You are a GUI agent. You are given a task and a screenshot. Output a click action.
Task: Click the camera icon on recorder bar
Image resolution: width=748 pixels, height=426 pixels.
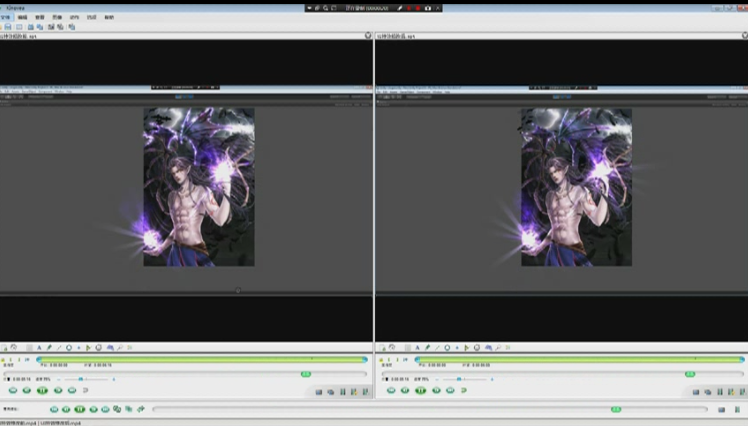(x=428, y=8)
